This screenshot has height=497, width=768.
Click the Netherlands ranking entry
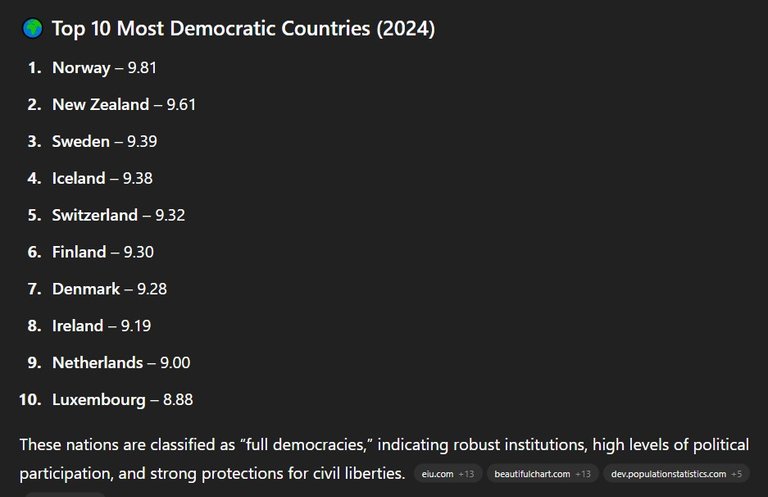point(121,362)
